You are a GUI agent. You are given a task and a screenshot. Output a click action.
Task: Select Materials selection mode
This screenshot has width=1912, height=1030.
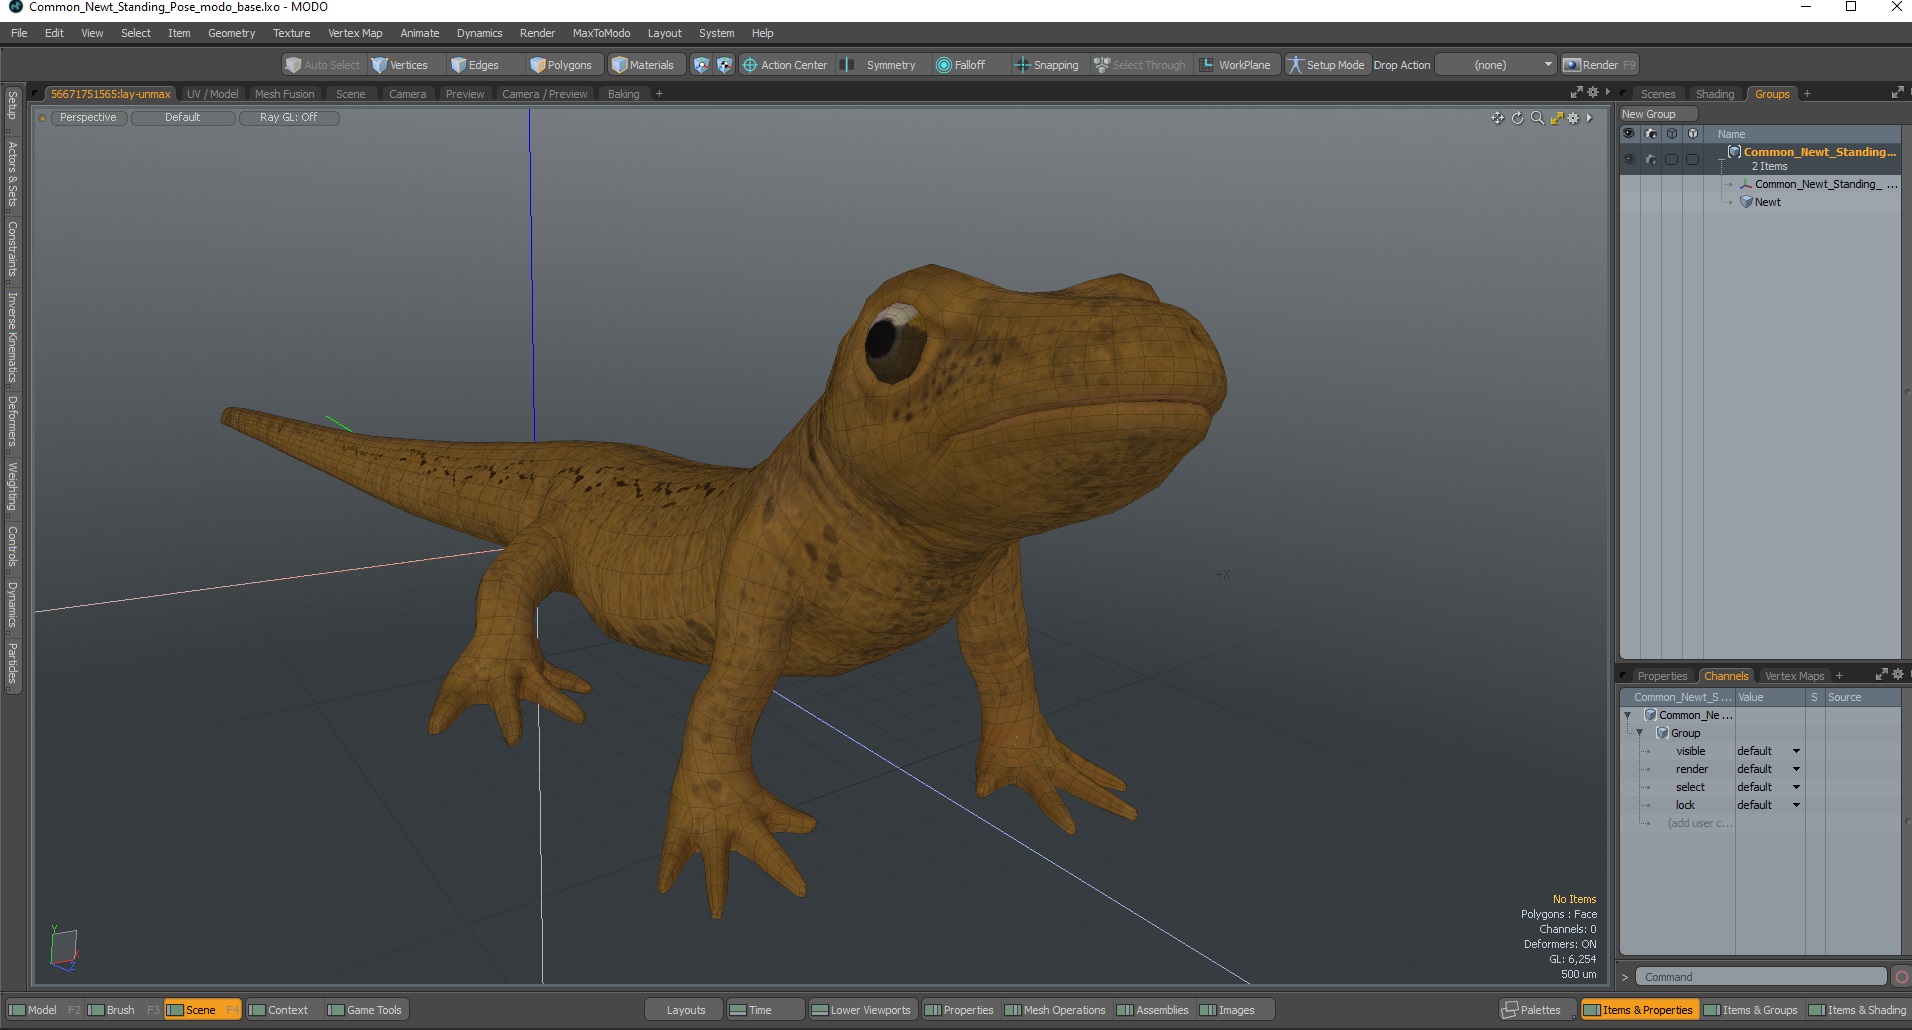pyautogui.click(x=644, y=65)
